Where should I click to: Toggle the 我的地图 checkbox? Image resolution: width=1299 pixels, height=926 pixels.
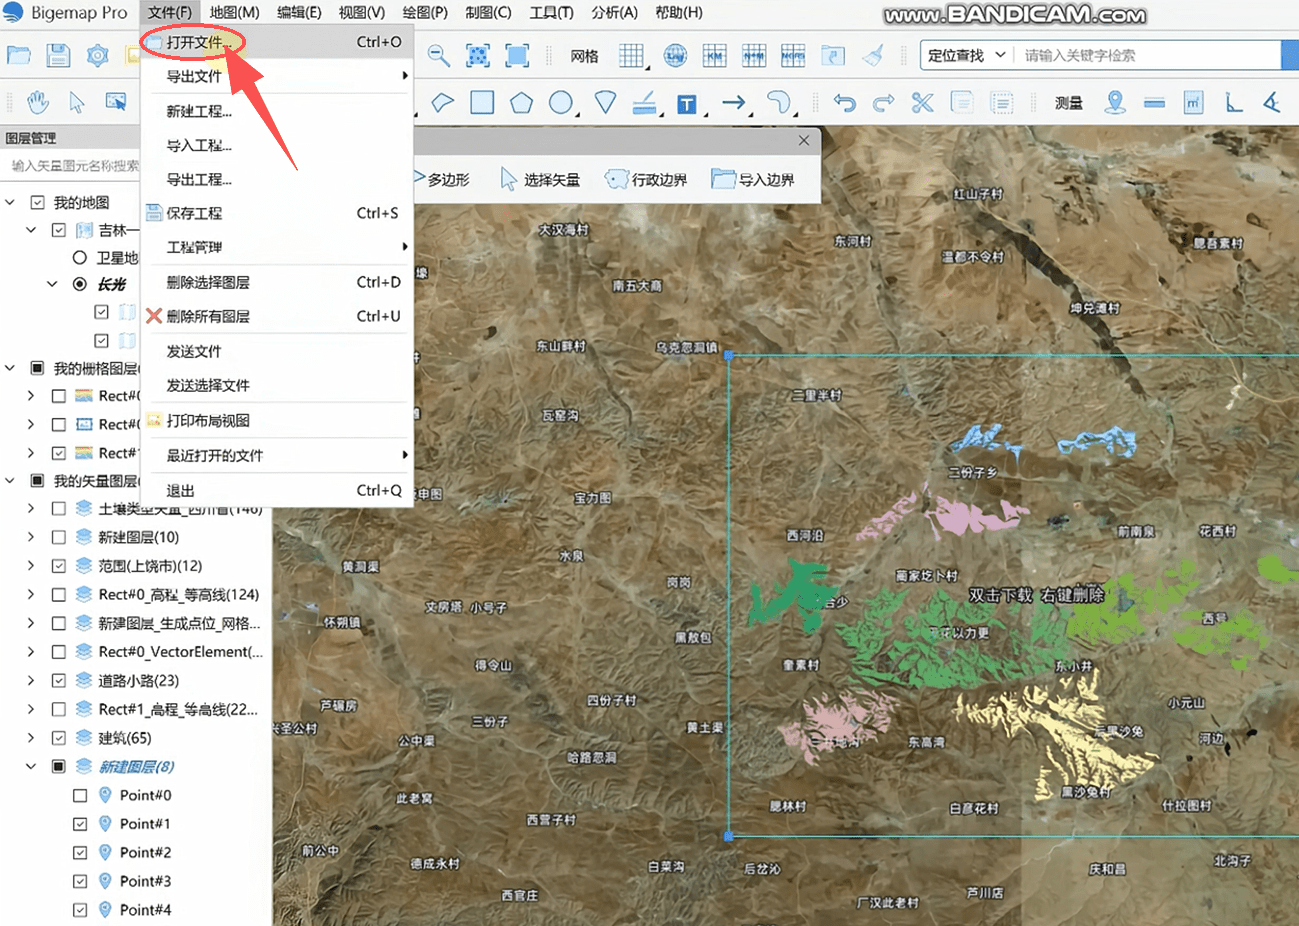click(37, 203)
